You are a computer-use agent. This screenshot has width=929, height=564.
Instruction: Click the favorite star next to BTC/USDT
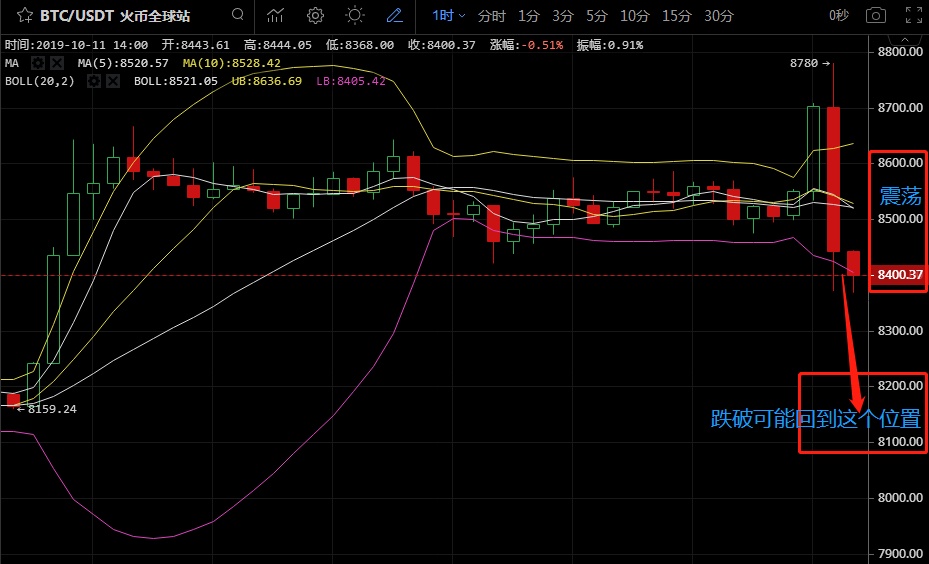14,16
